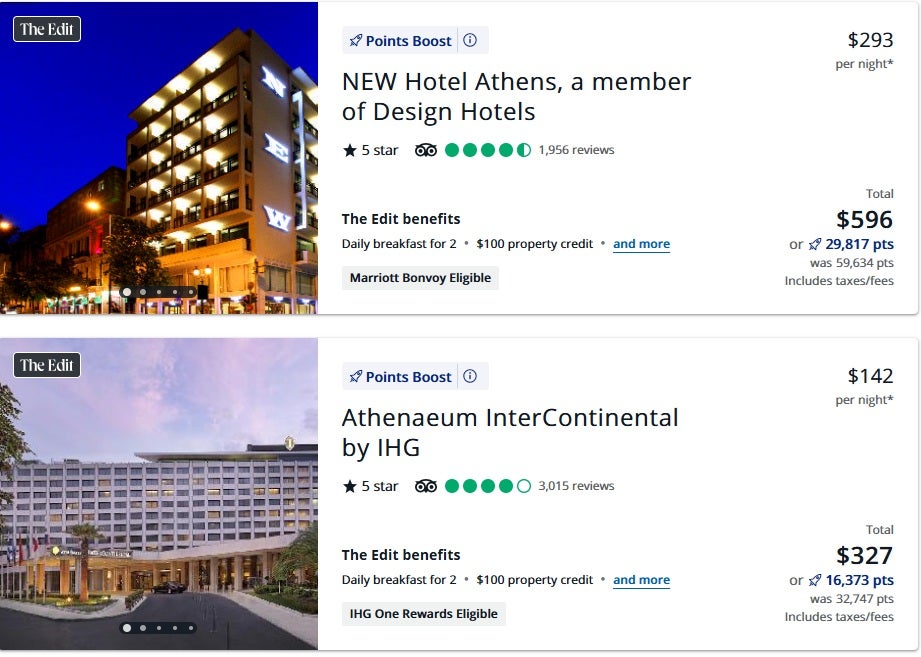Click Tripadvisor owl icon for NEW Hotel Athens
This screenshot has height=657, width=921.
tap(426, 150)
